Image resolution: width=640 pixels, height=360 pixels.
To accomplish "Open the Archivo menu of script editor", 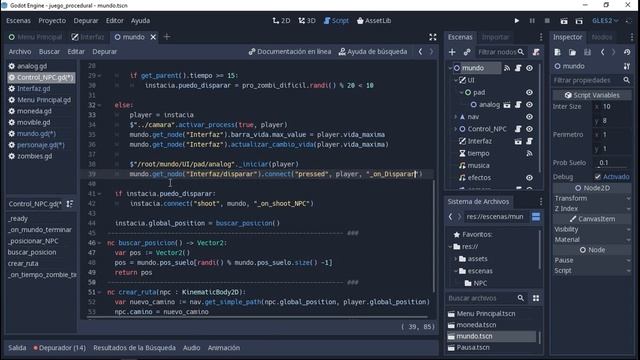I will [20, 51].
